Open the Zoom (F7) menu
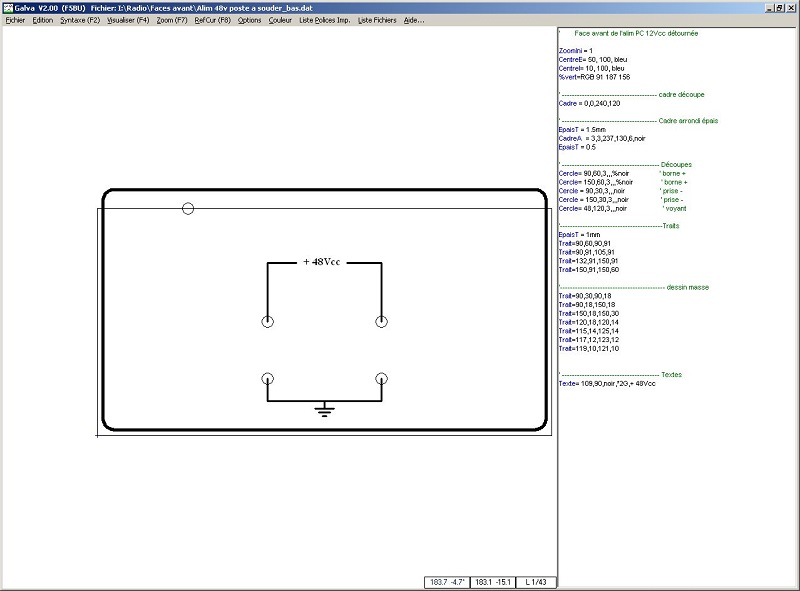 [172, 20]
